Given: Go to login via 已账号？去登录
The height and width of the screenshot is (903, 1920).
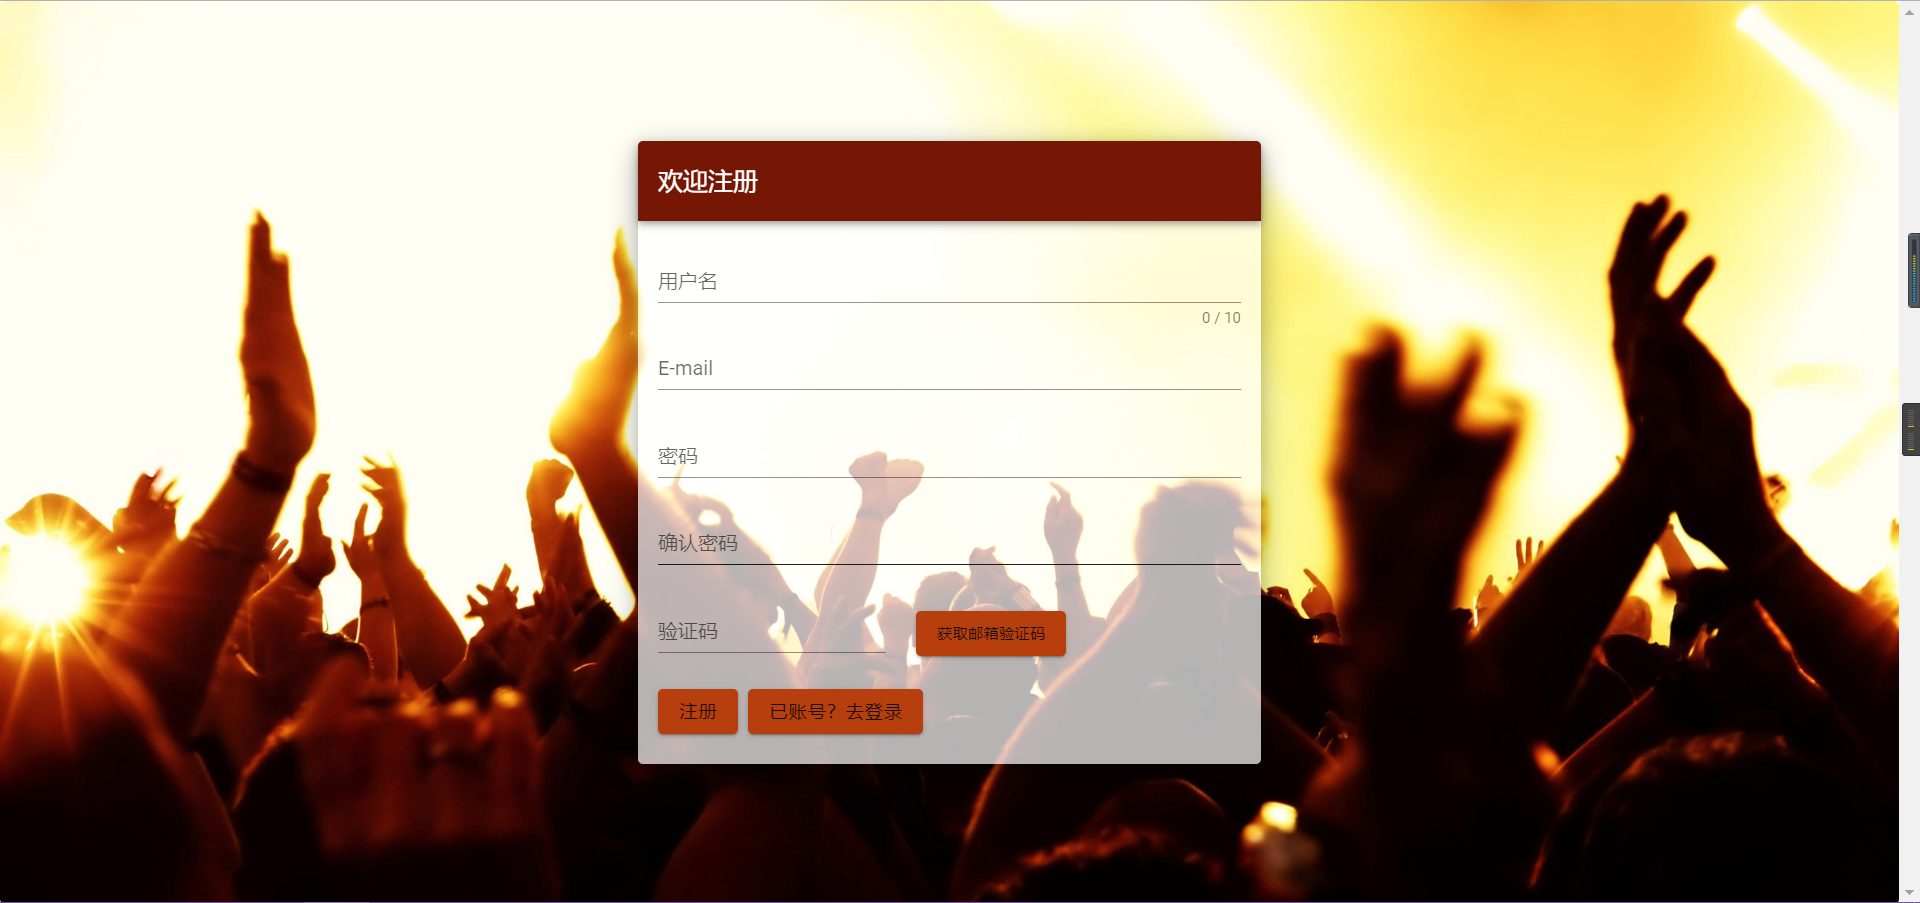Looking at the screenshot, I should click(x=835, y=712).
